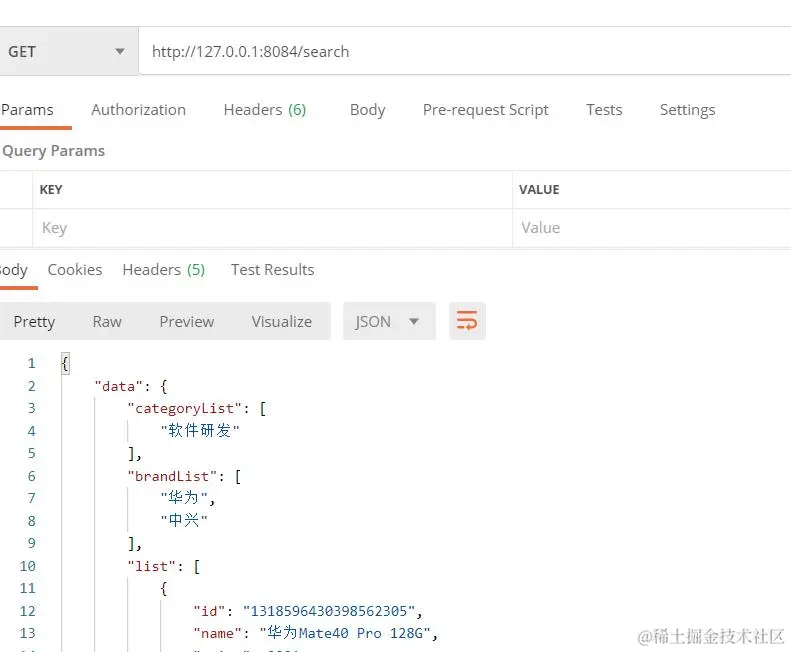Toggle the wrap lines icon
791x652 pixels.
point(467,321)
